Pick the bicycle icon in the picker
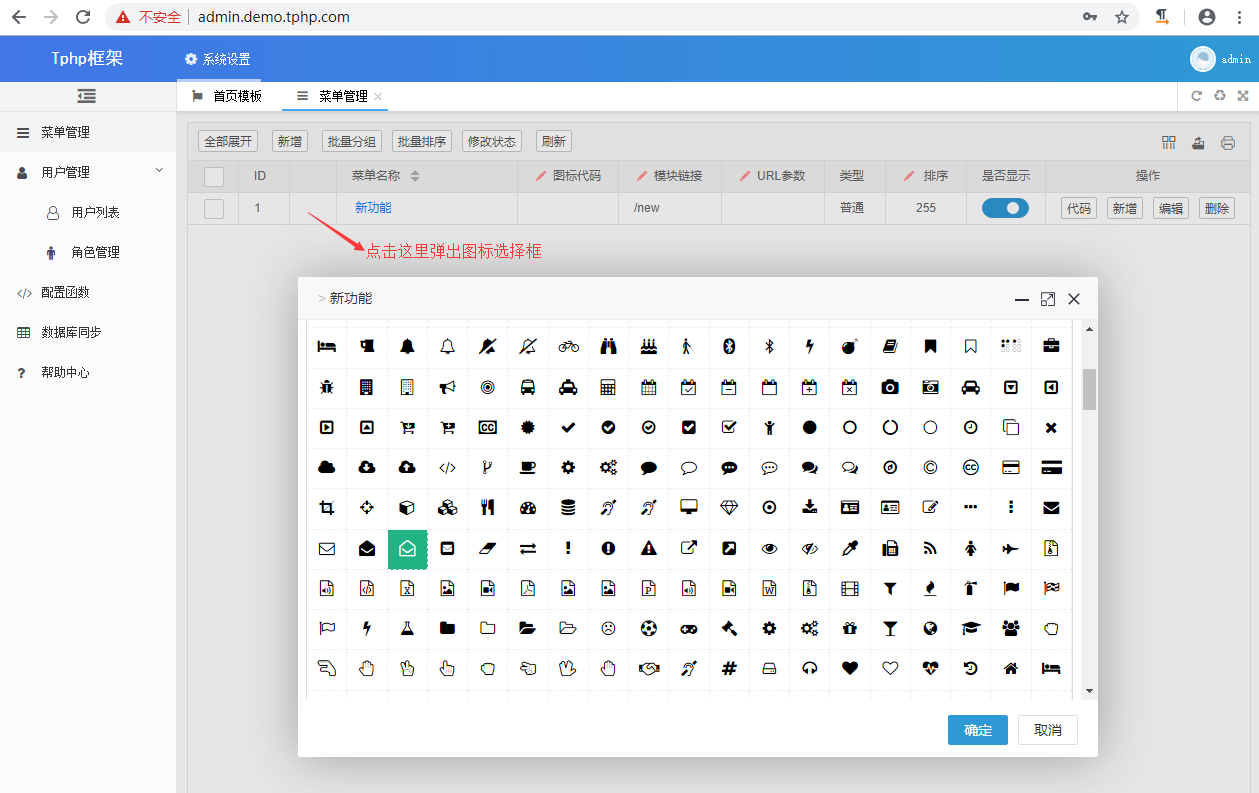This screenshot has width=1259, height=793. pyautogui.click(x=568, y=346)
